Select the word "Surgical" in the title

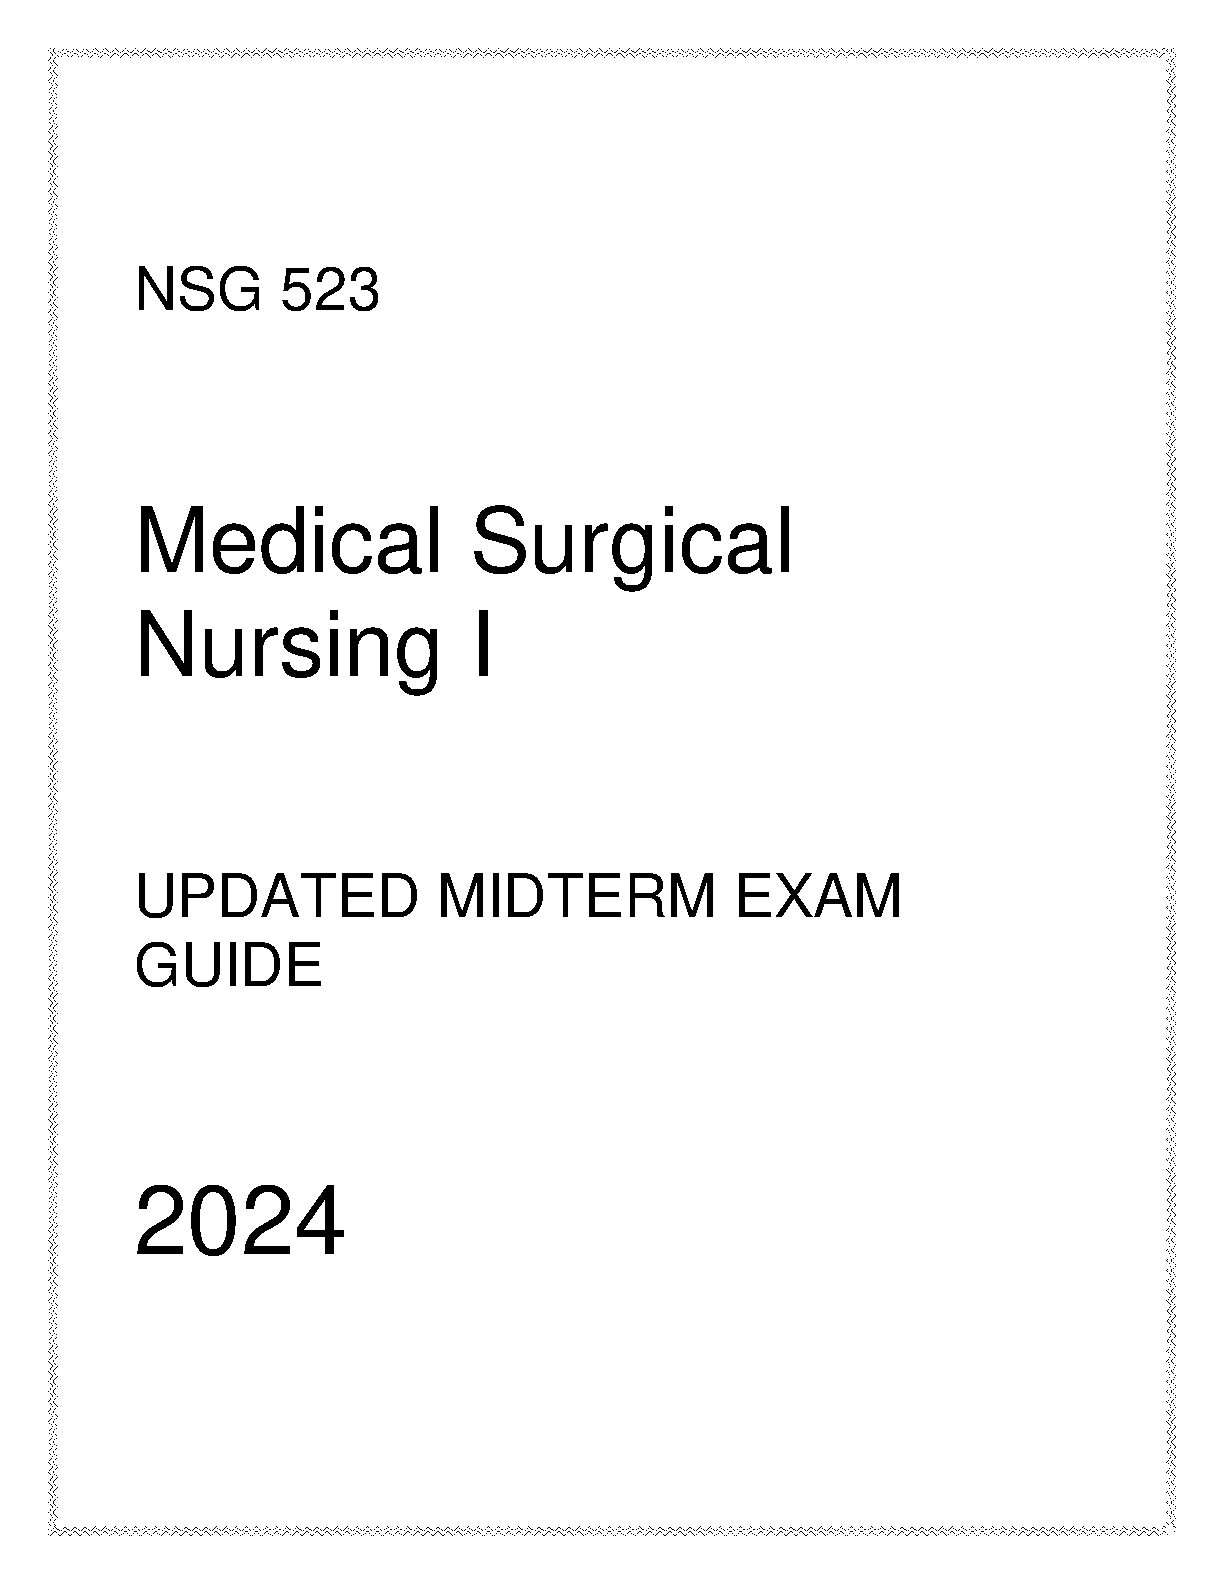tap(633, 546)
